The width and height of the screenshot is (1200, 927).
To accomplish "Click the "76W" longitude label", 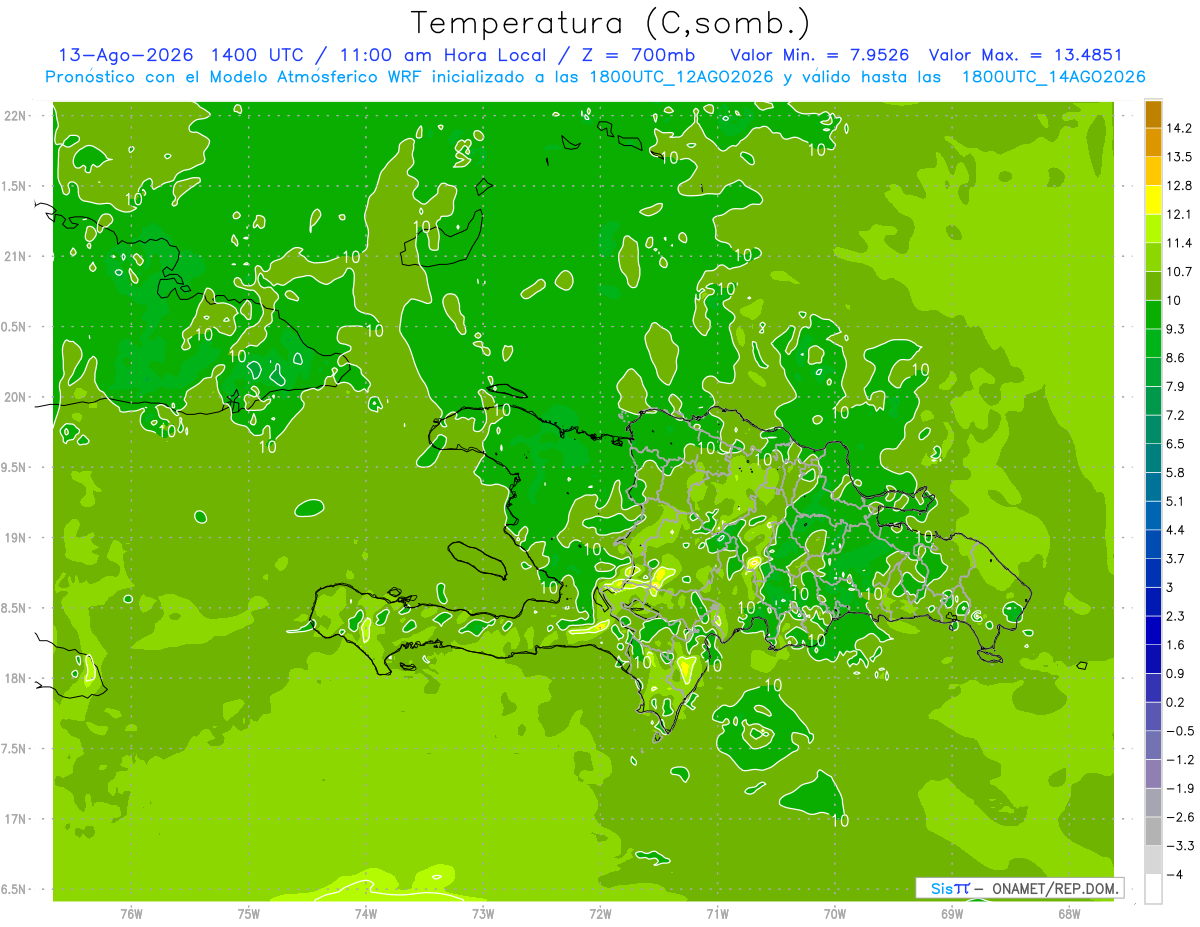I will pos(131,914).
